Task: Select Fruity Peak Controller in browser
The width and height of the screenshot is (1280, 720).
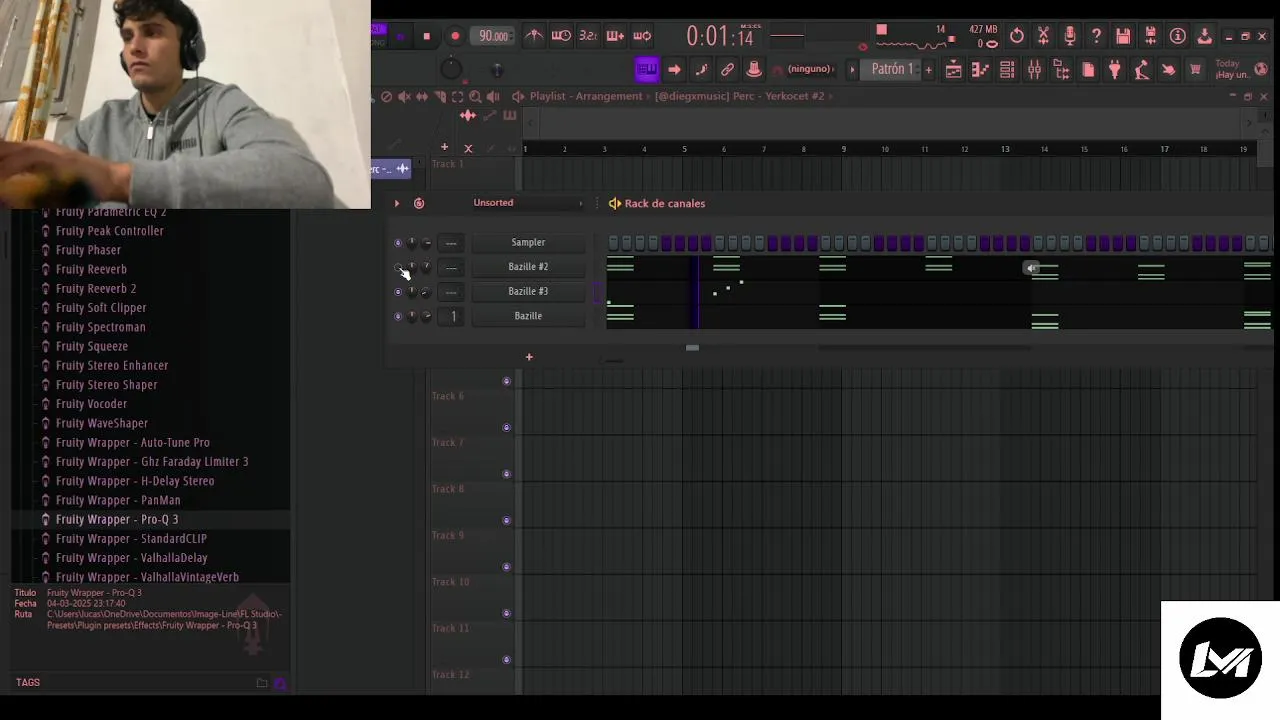Action: point(110,231)
